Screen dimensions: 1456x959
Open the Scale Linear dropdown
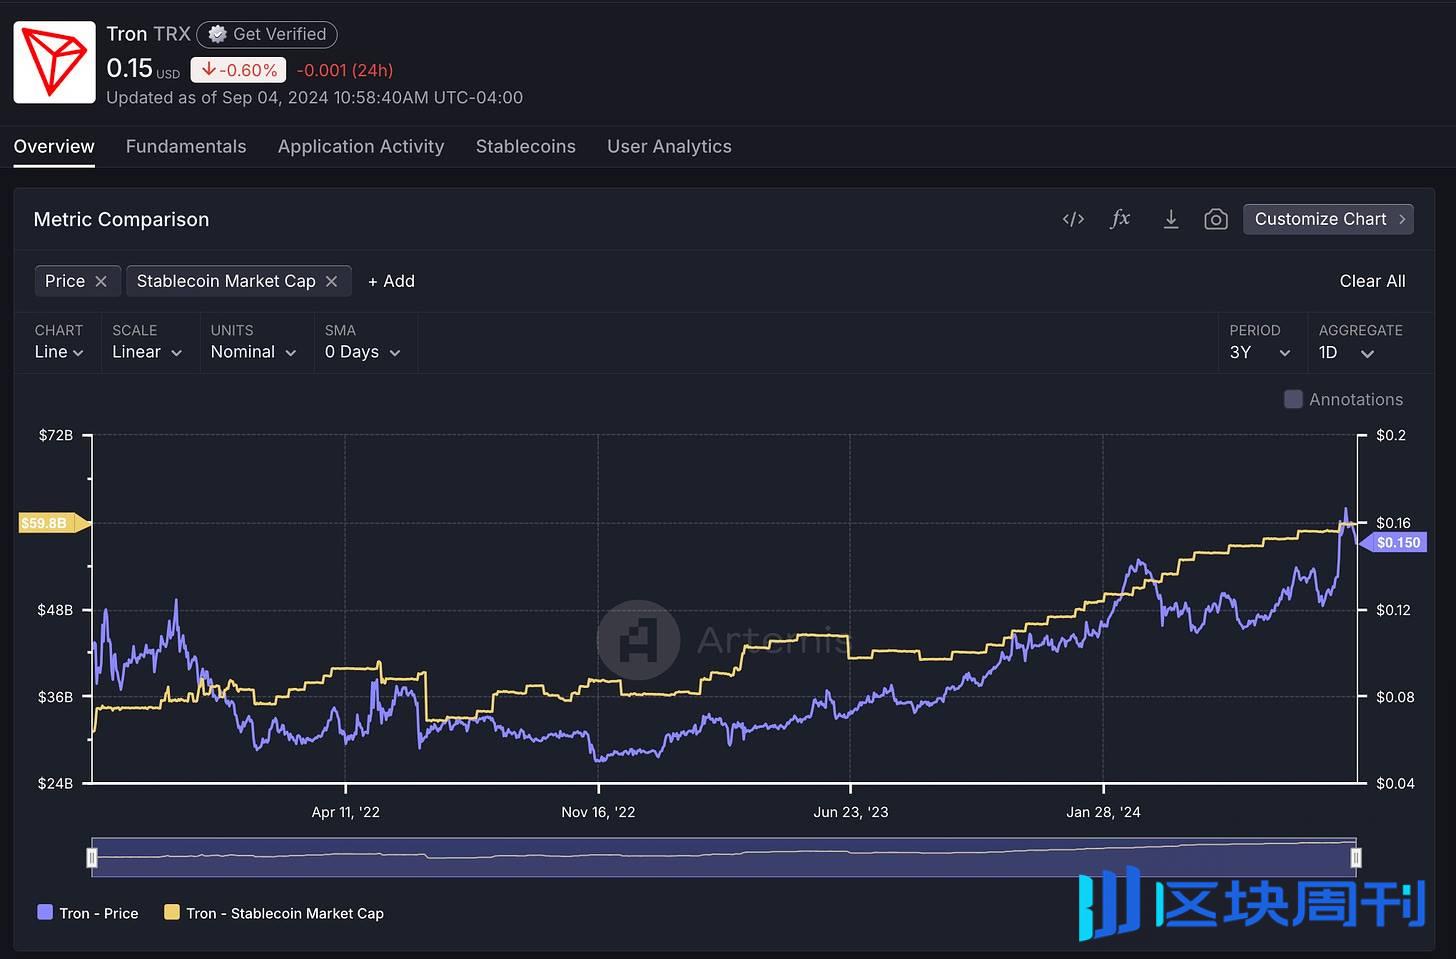[147, 352]
